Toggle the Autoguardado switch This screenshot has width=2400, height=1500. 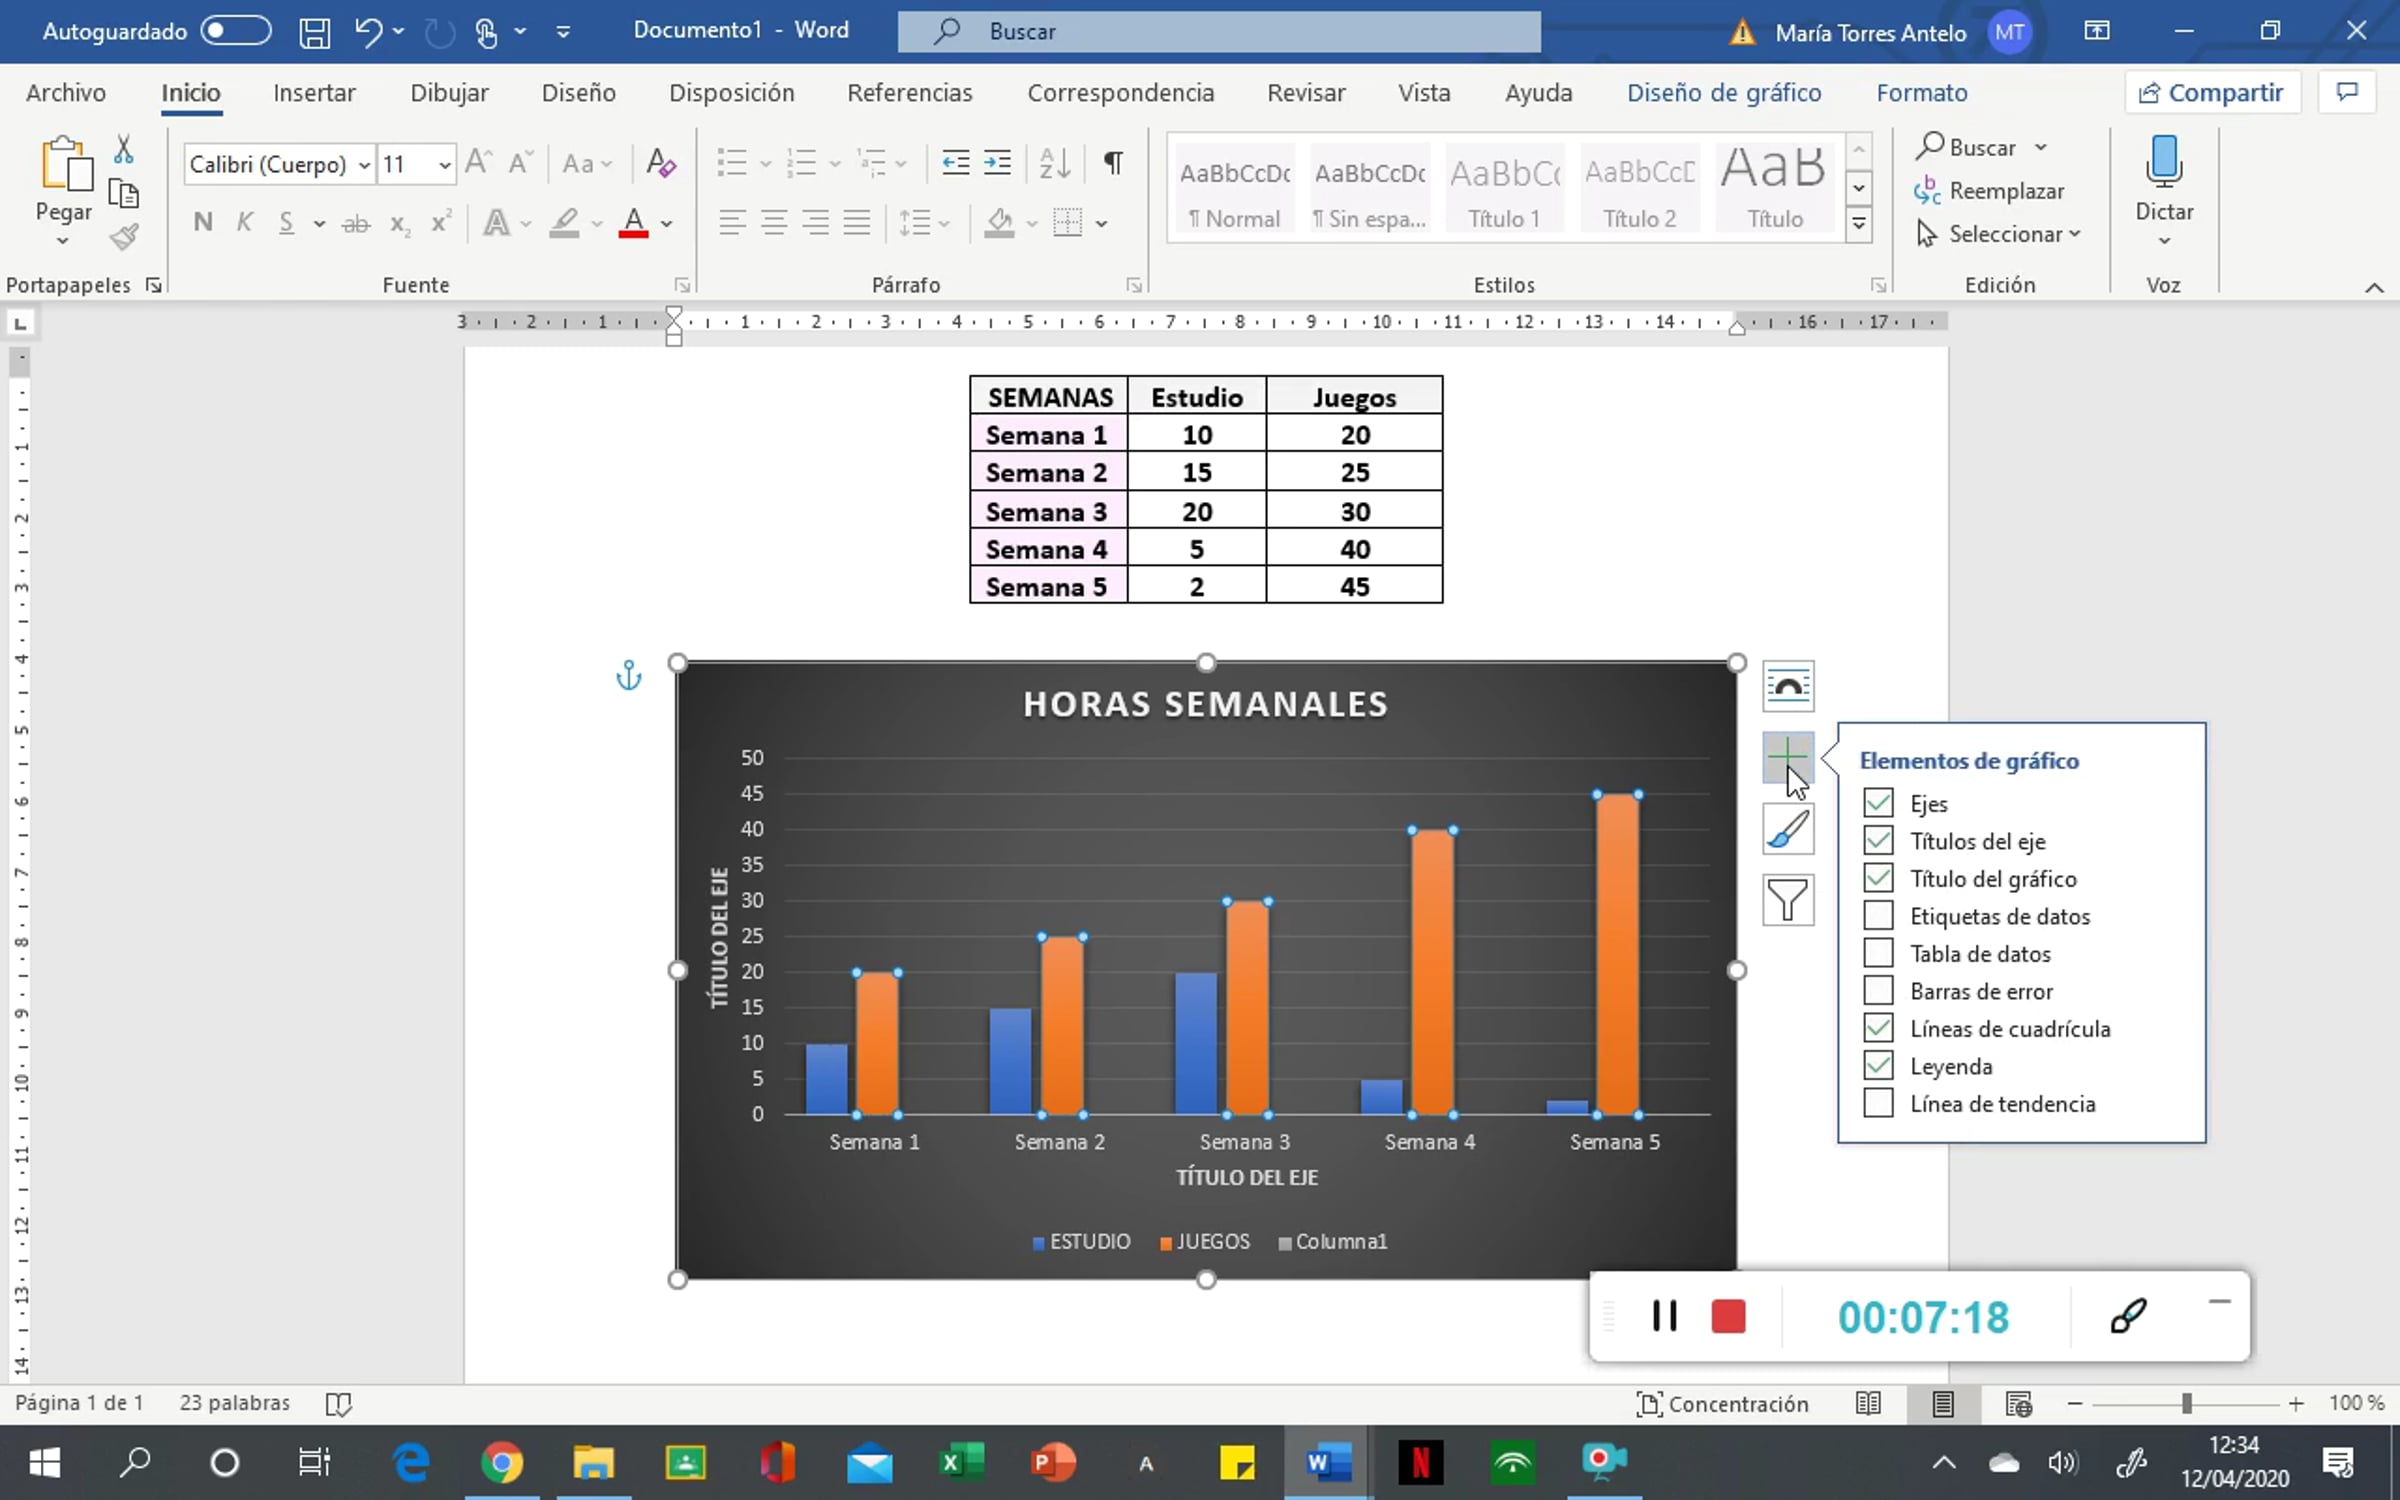235,31
